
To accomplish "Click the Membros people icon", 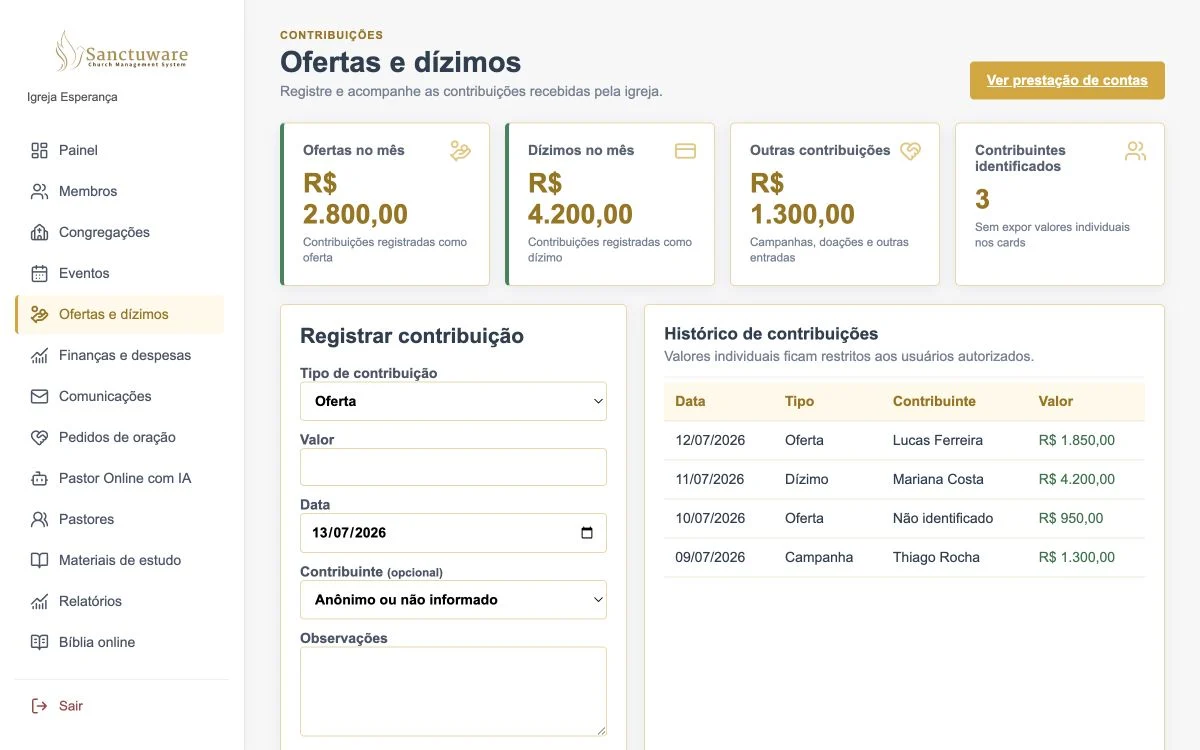I will coord(39,191).
